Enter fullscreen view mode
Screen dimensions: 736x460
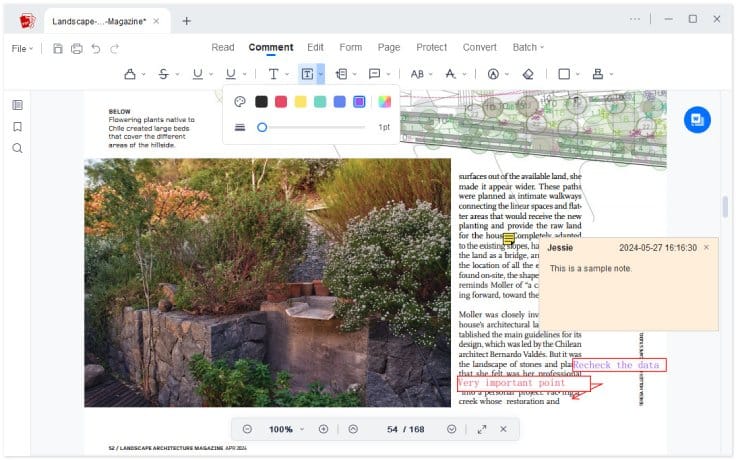coord(482,429)
